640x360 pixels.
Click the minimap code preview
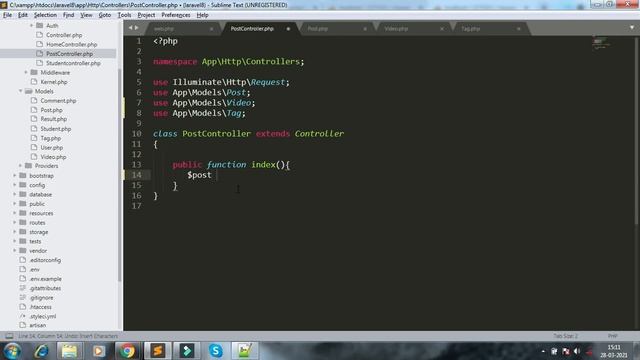coord(601,43)
